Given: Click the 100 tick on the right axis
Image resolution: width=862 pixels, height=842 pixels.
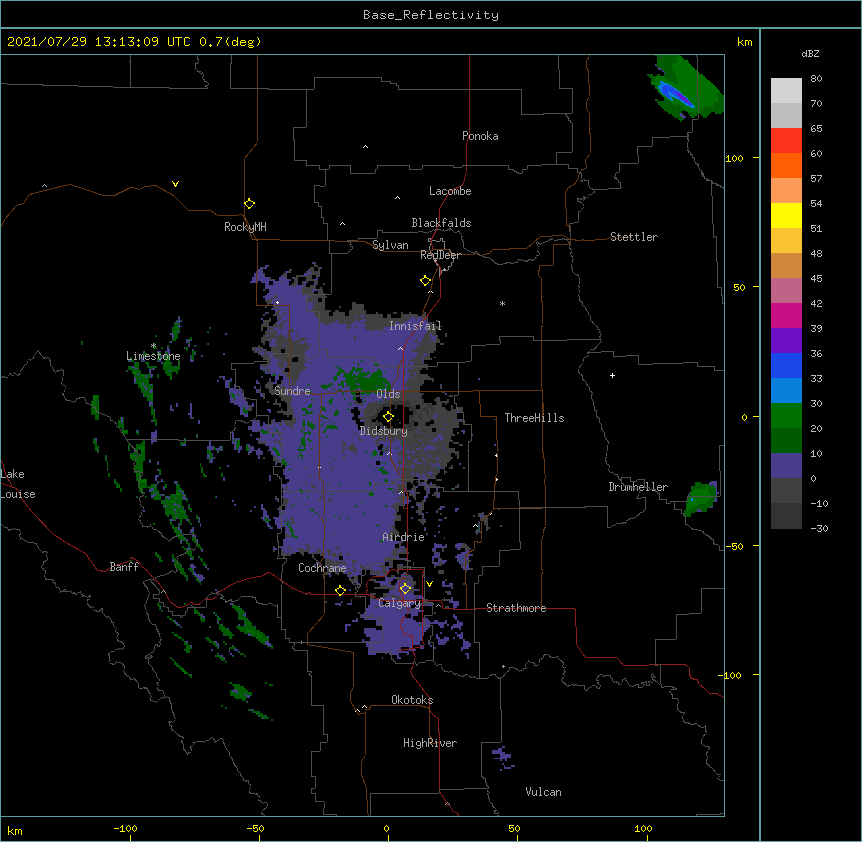Looking at the screenshot, I should 734,158.
